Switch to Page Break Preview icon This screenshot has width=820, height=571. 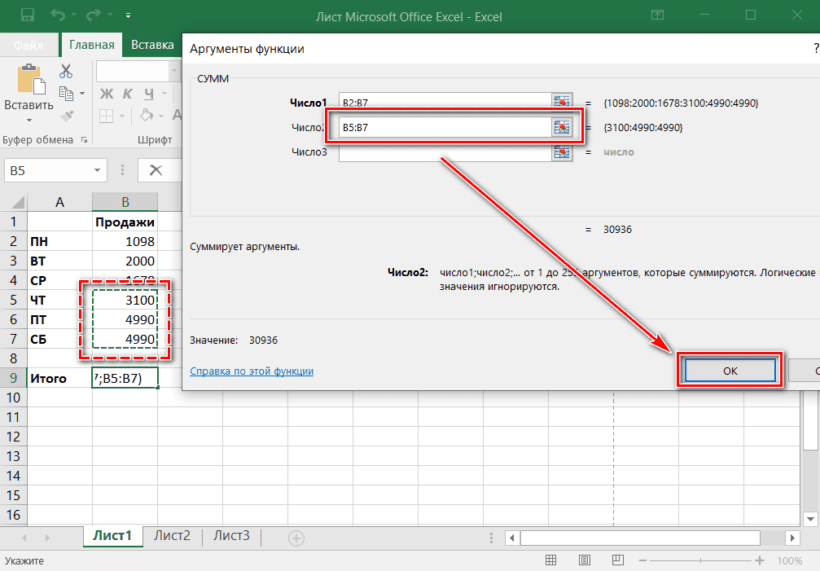(618, 561)
